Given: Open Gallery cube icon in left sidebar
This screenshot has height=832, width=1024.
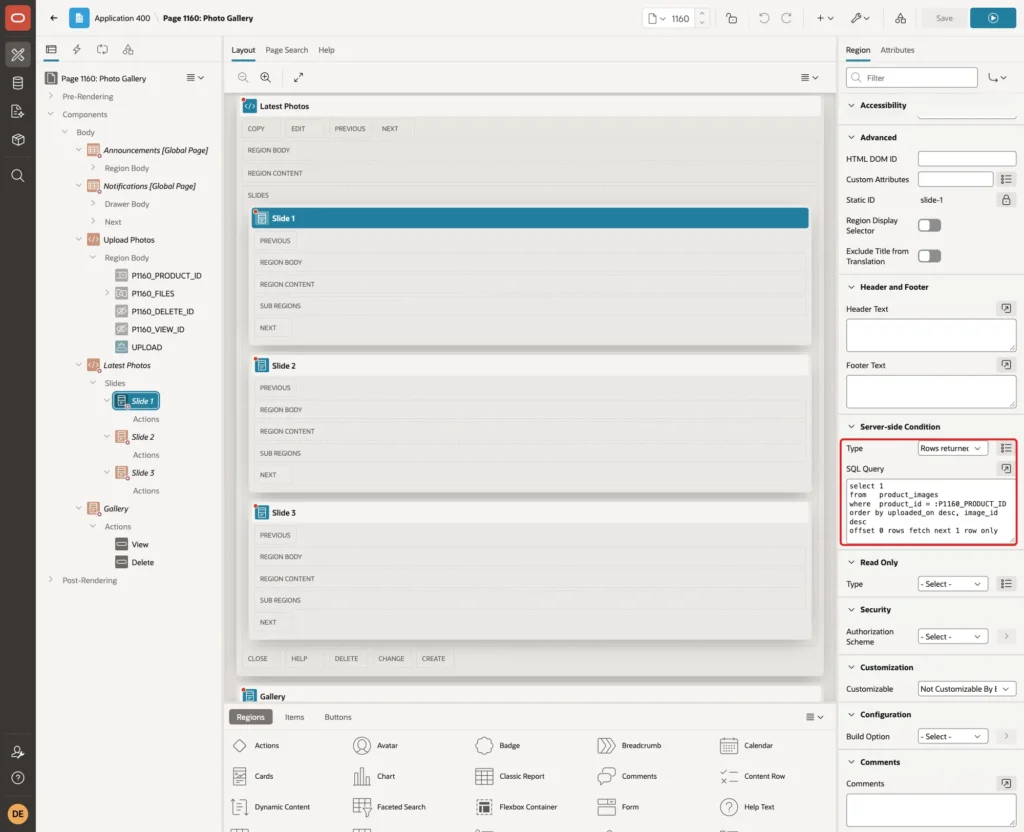Looking at the screenshot, I should [x=18, y=140].
